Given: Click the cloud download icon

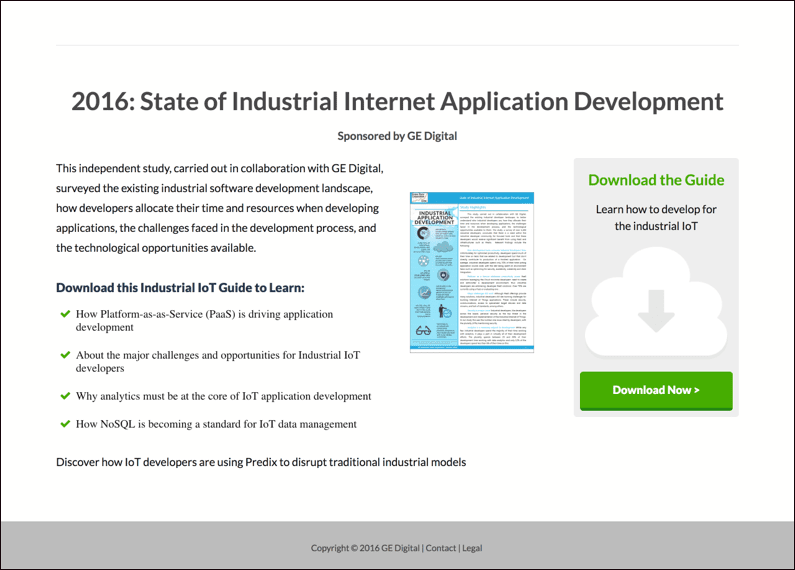Looking at the screenshot, I should 656,303.
